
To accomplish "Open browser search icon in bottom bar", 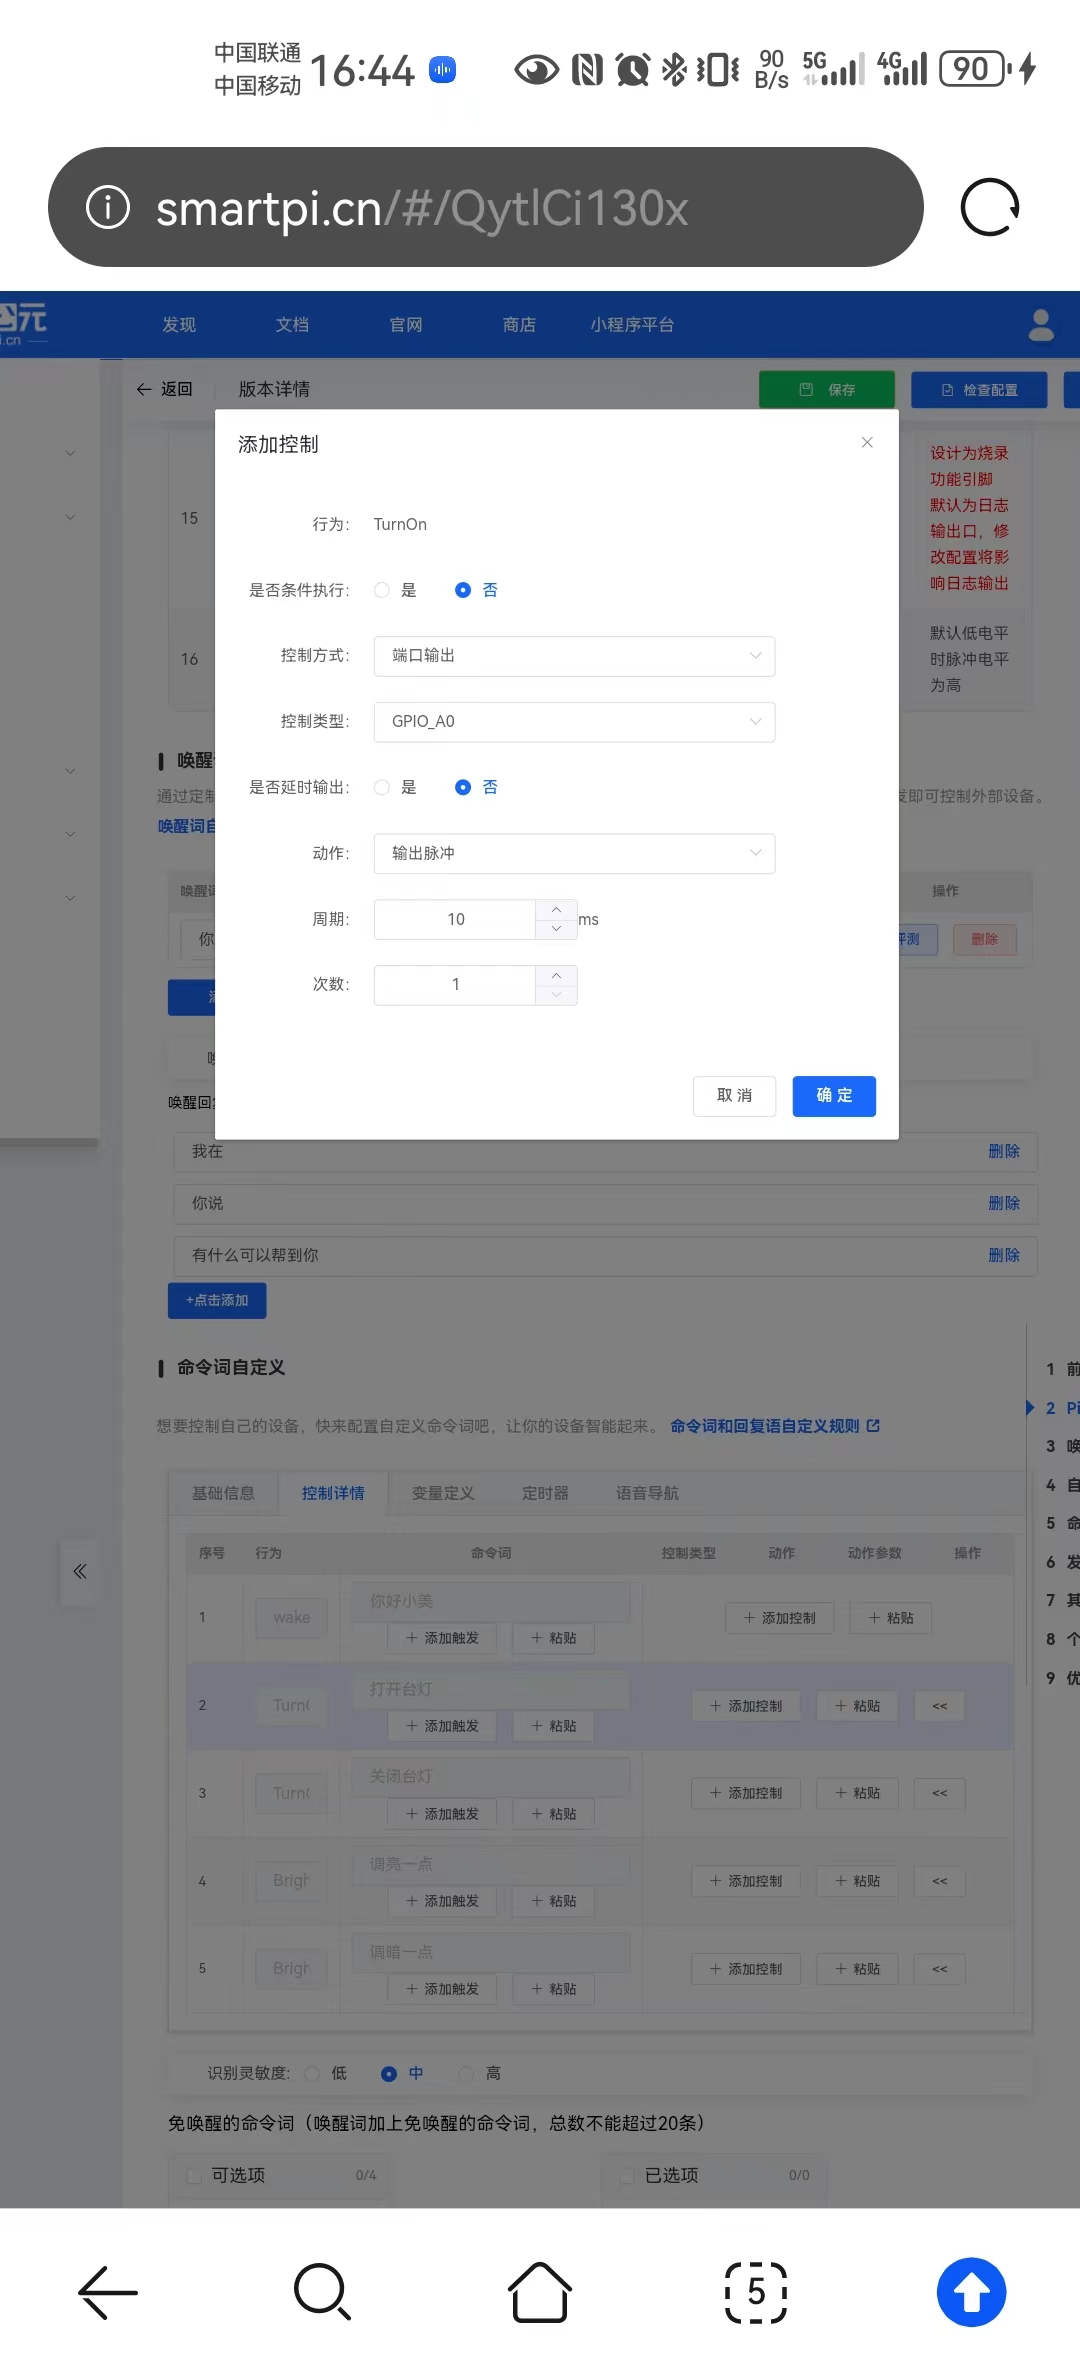I will pos(322,2291).
